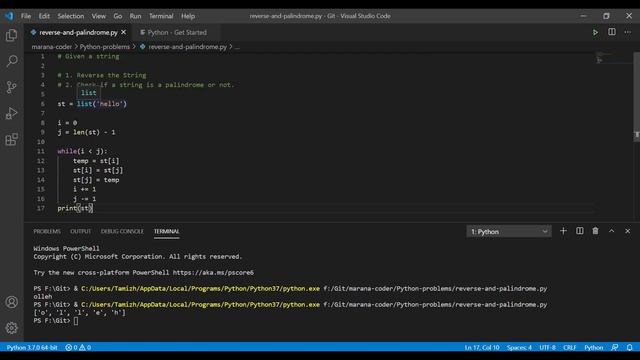The height and width of the screenshot is (360, 640).
Task: Split the editor to the right
Action: tap(611, 32)
